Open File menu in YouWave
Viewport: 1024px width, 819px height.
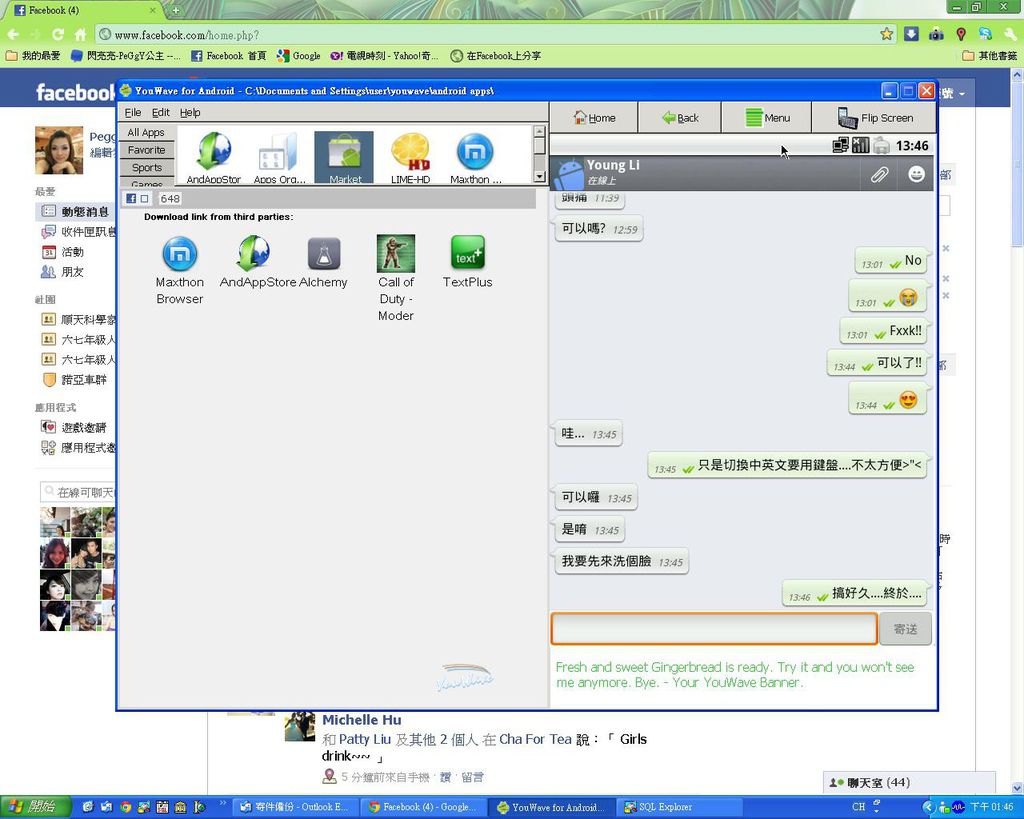click(x=133, y=112)
